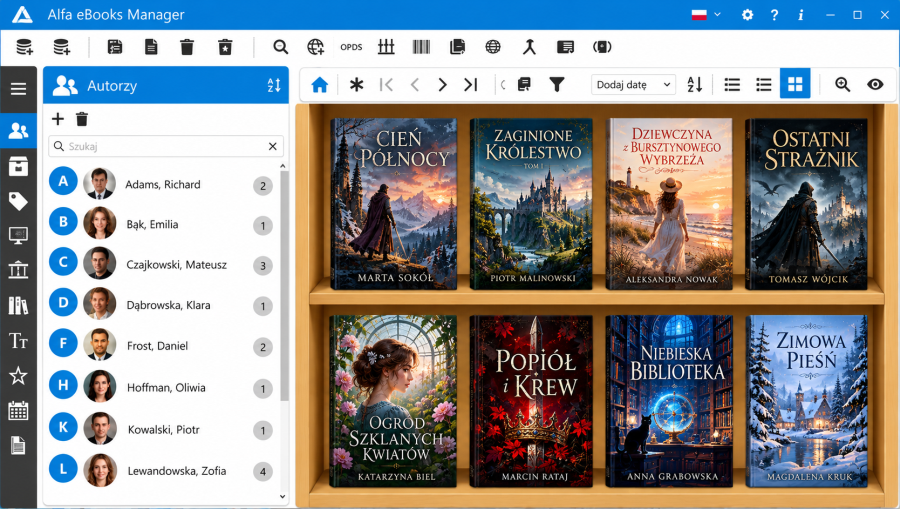The width and height of the screenshot is (900, 509).
Task: Open the hamburger menu in sidebar
Action: tap(18, 89)
